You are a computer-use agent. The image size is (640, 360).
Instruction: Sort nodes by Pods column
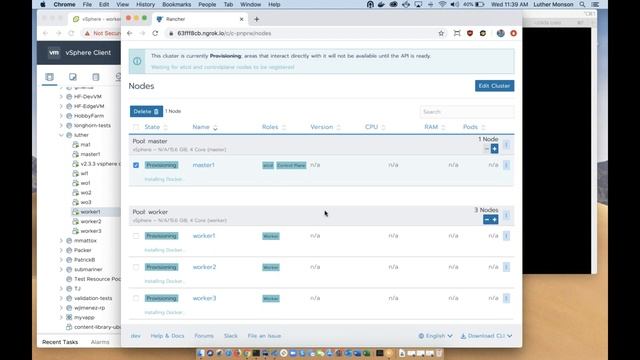(474, 127)
